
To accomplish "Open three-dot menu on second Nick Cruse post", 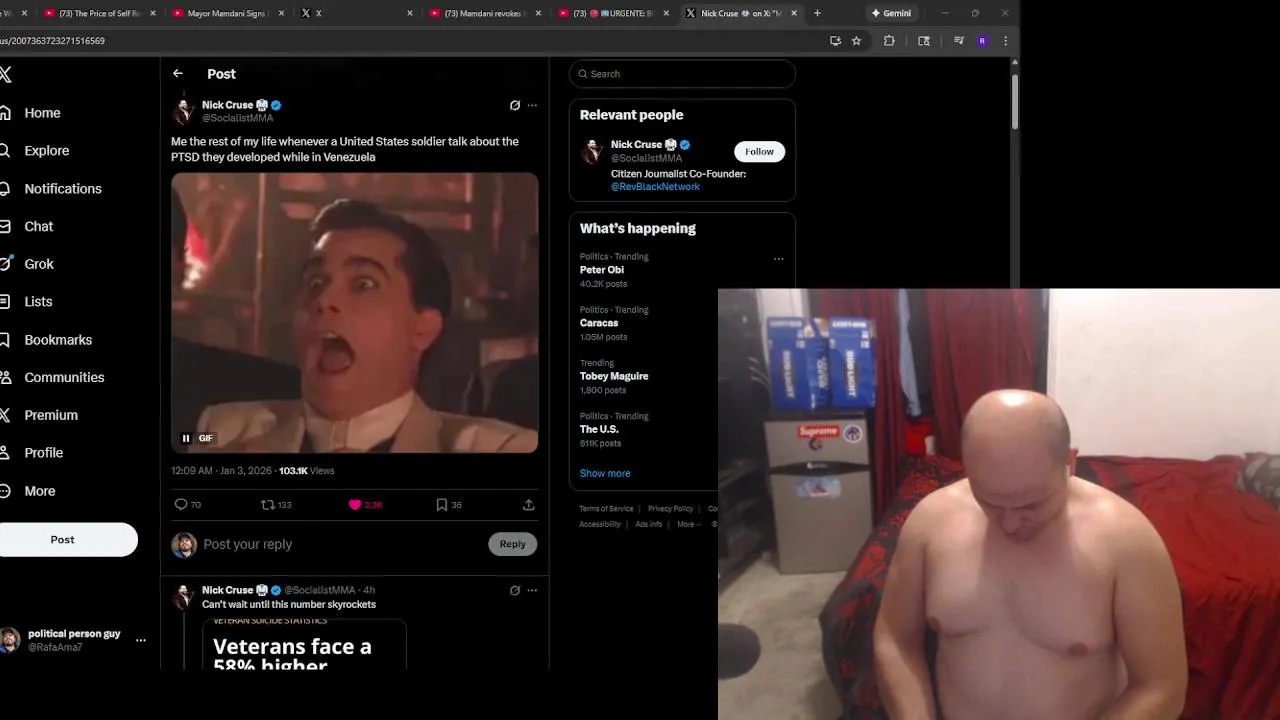I will pyautogui.click(x=532, y=590).
